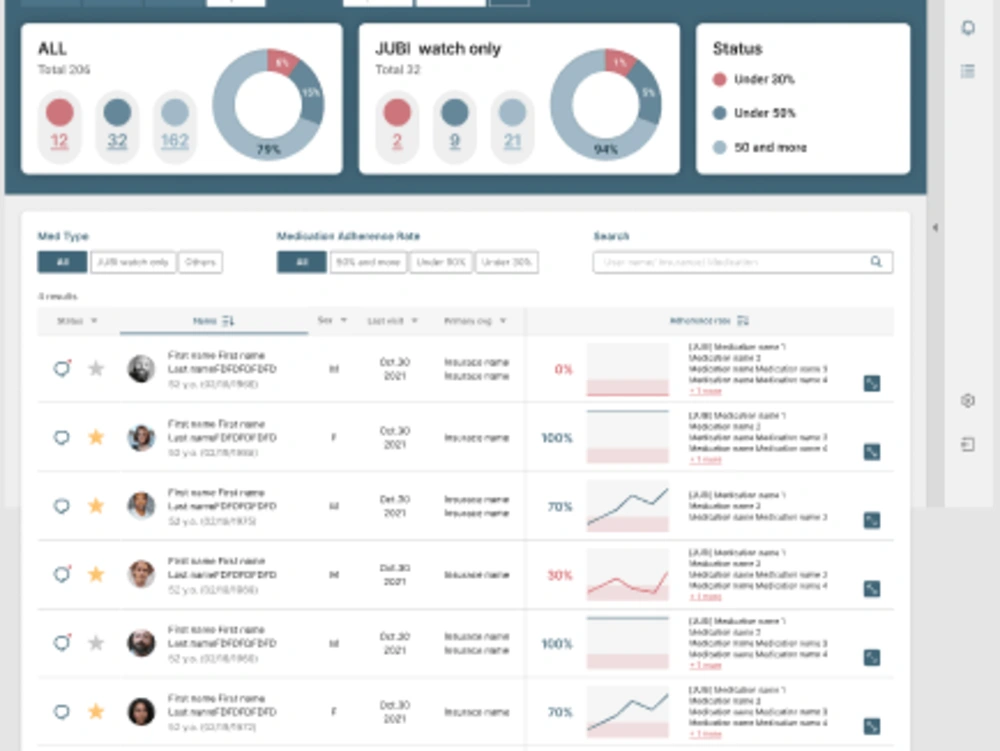This screenshot has height=751, width=1000.
Task: Filter adherence by '50% and more'
Action: 368,262
